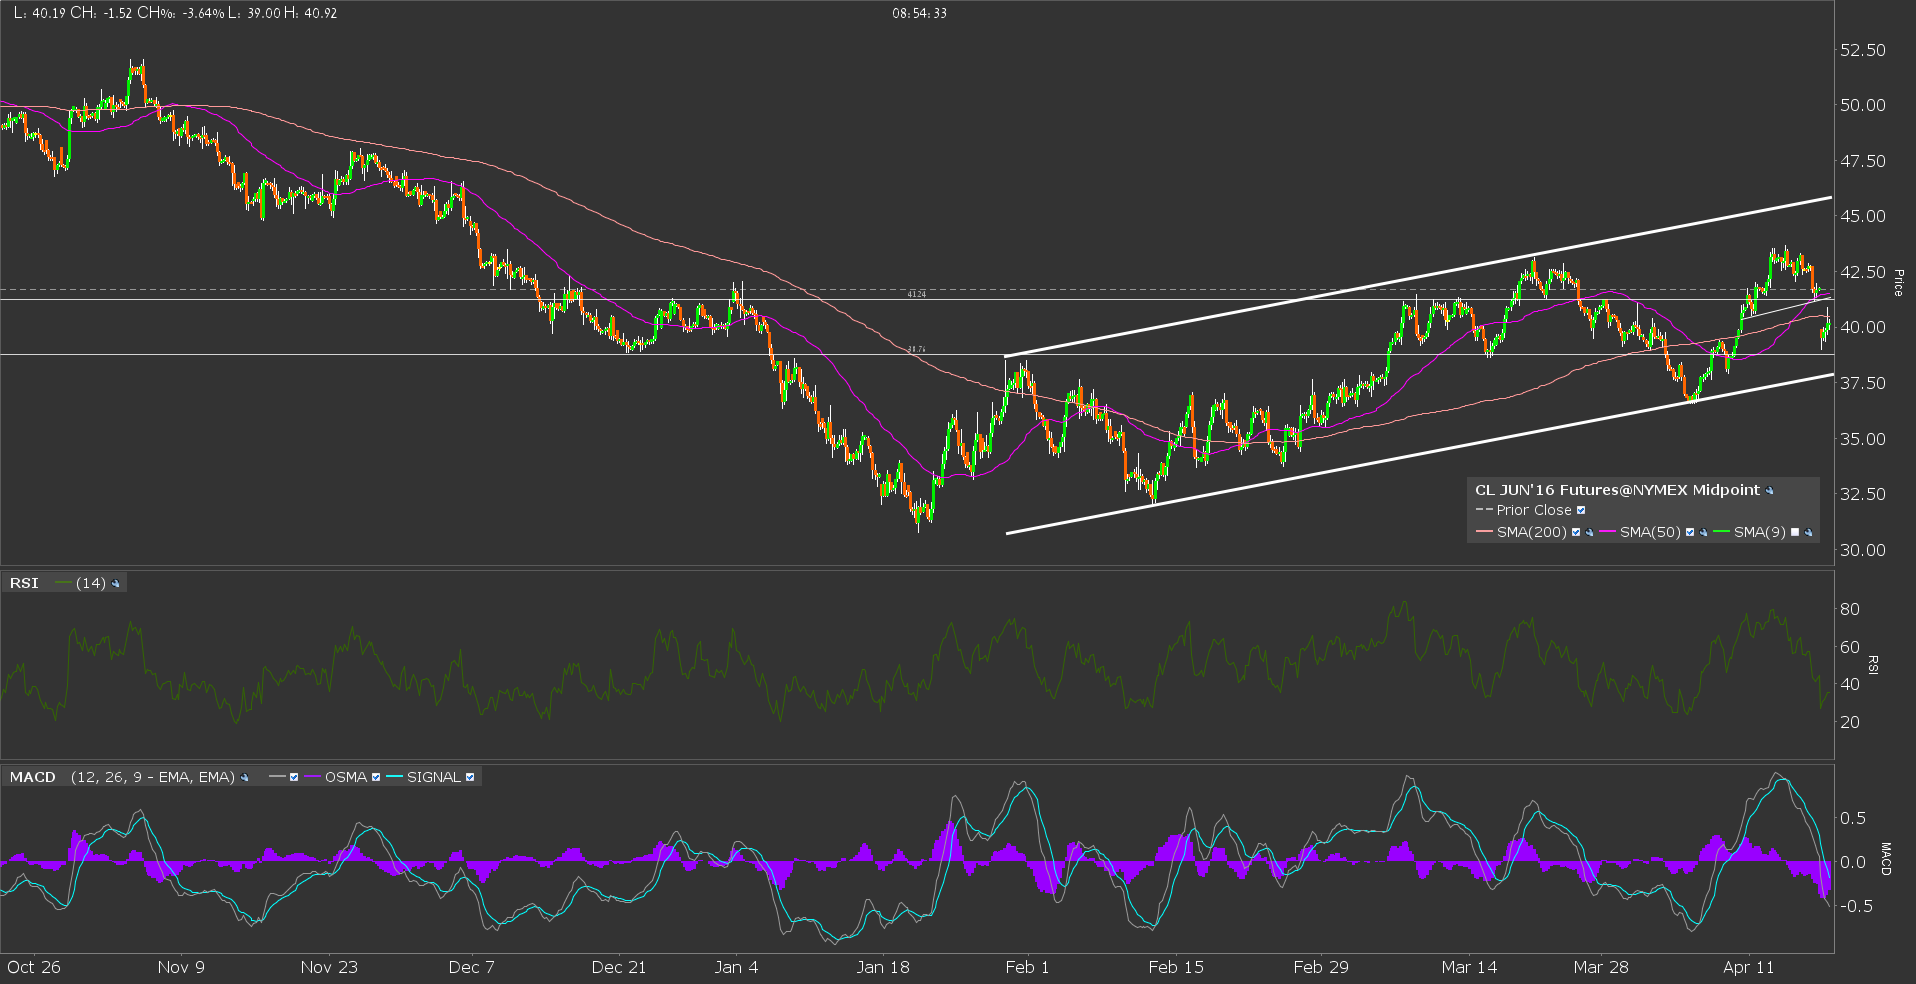The width and height of the screenshot is (1916, 984).
Task: Click the SIGNAL cyan line swatch
Action: coord(395,778)
